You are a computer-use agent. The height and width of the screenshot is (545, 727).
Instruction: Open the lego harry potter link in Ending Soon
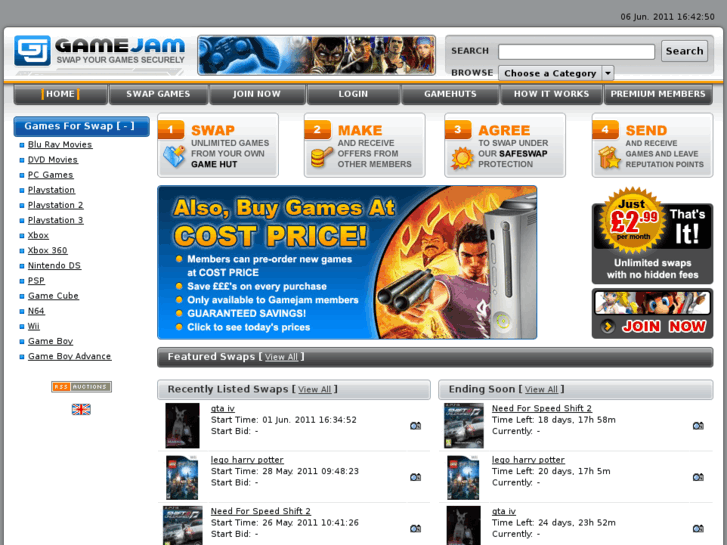[x=528, y=460]
